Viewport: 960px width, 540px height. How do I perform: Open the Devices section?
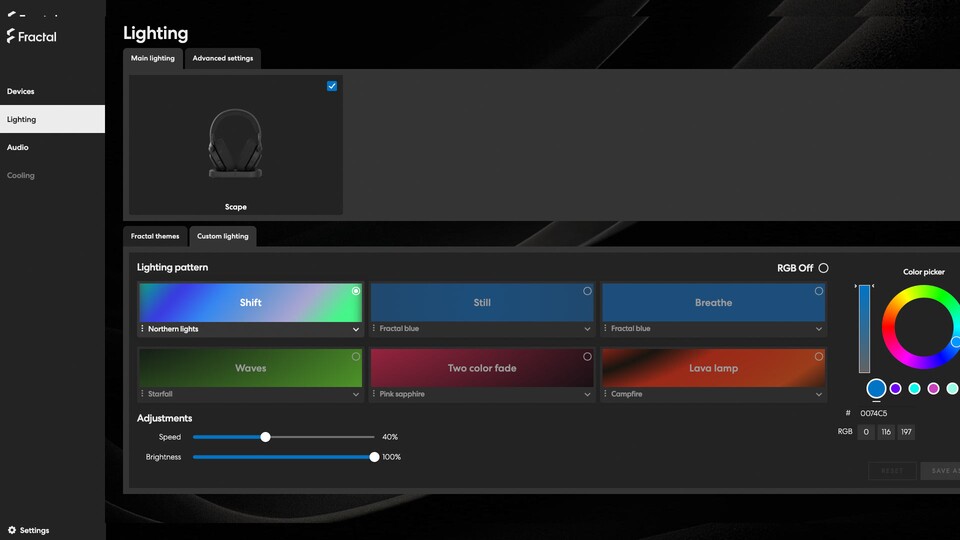pyautogui.click(x=52, y=91)
